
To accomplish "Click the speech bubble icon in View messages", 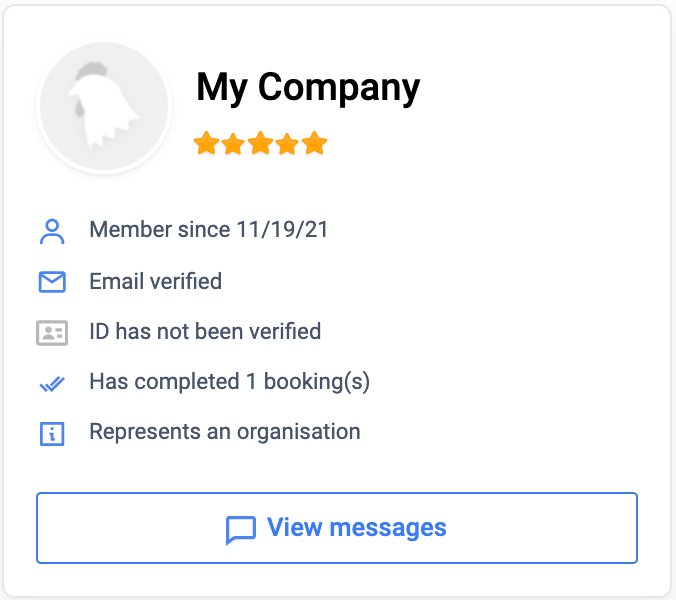I will click(x=241, y=529).
